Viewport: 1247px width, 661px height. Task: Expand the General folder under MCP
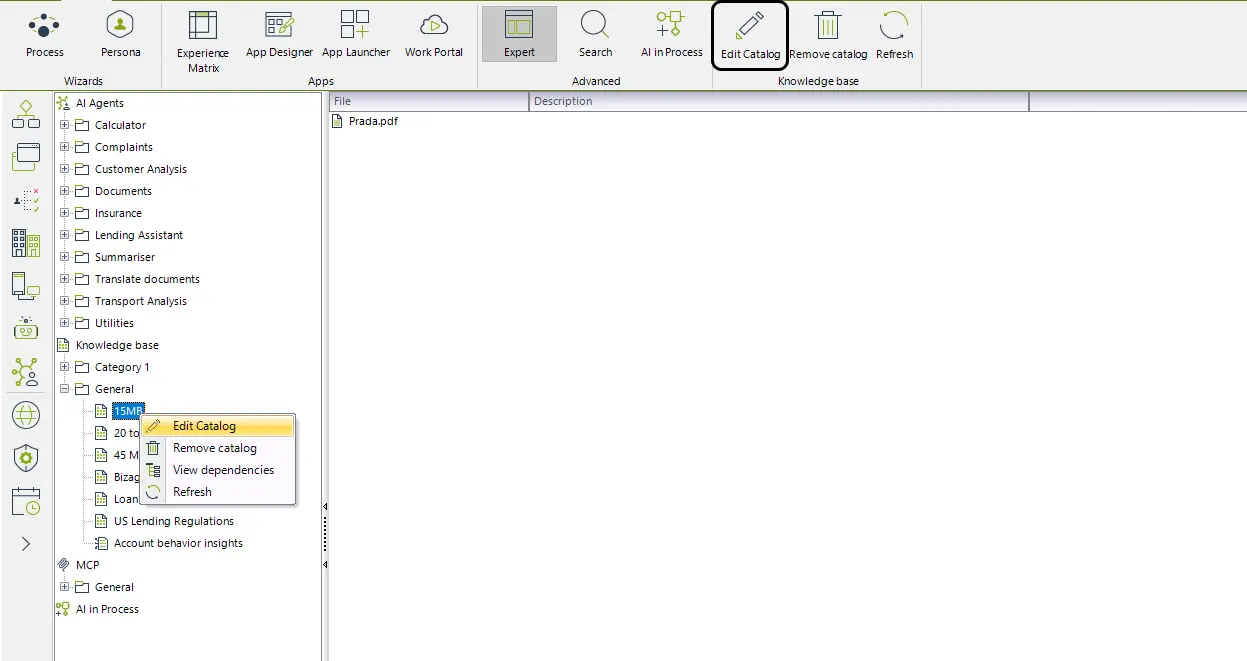[65, 587]
